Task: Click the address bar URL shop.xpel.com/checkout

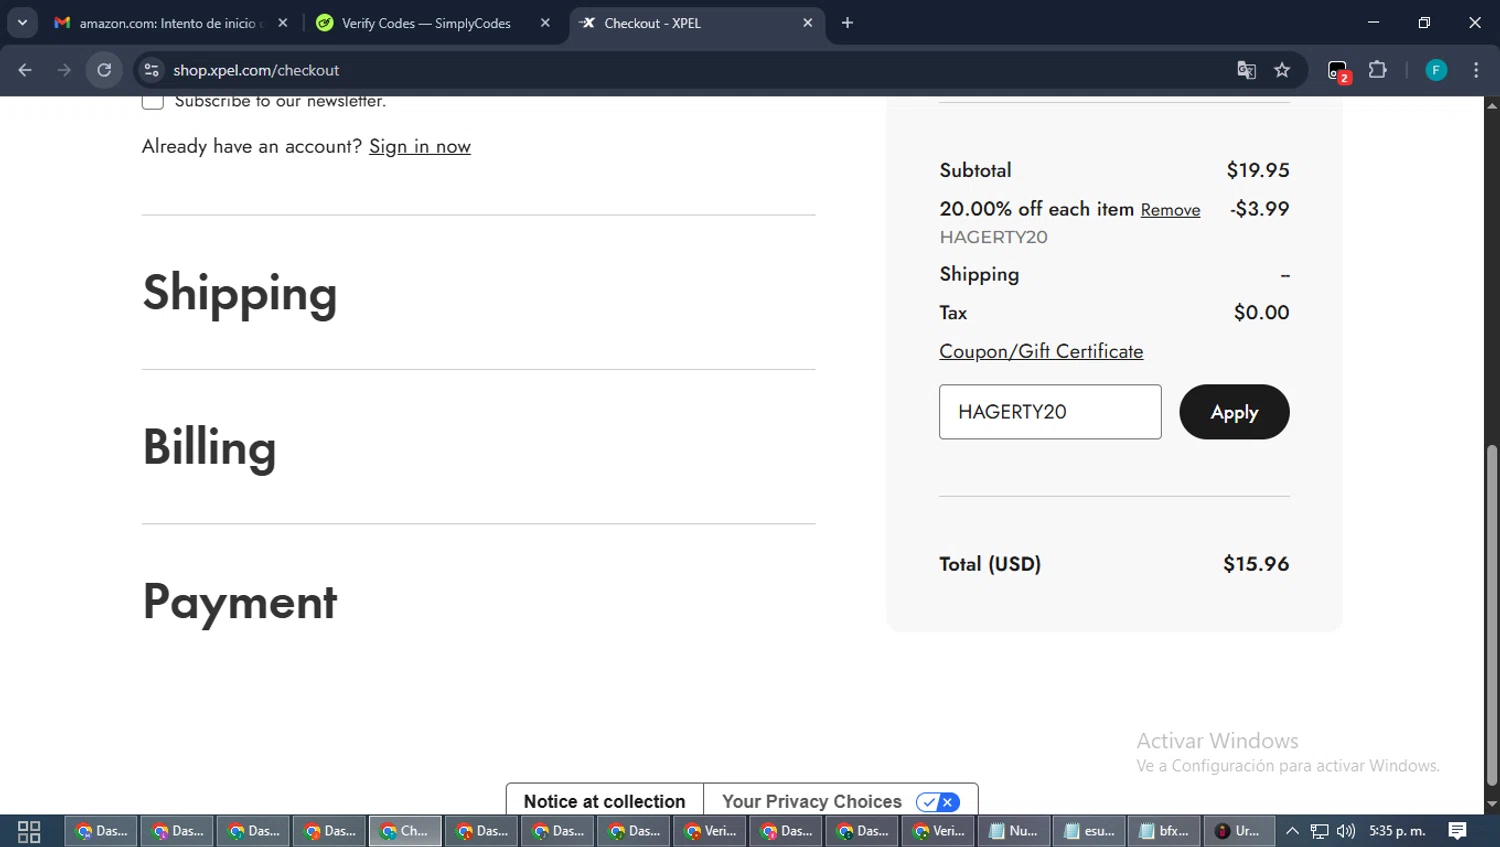Action: pyautogui.click(x=256, y=70)
